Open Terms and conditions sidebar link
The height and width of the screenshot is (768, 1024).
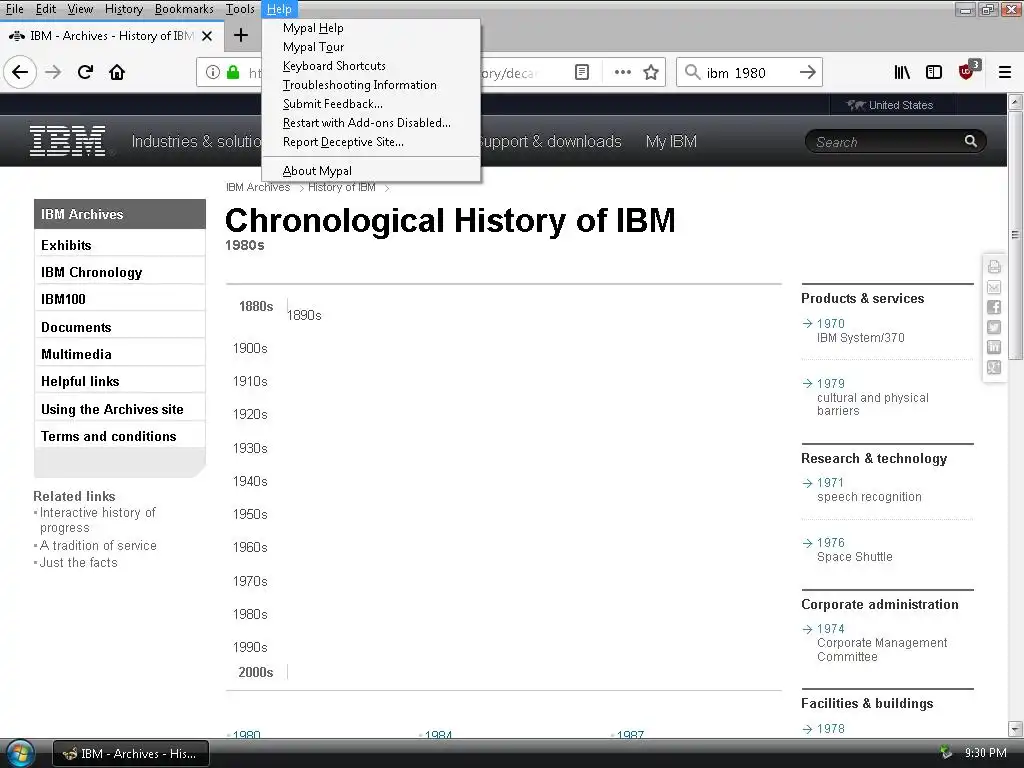120,436
